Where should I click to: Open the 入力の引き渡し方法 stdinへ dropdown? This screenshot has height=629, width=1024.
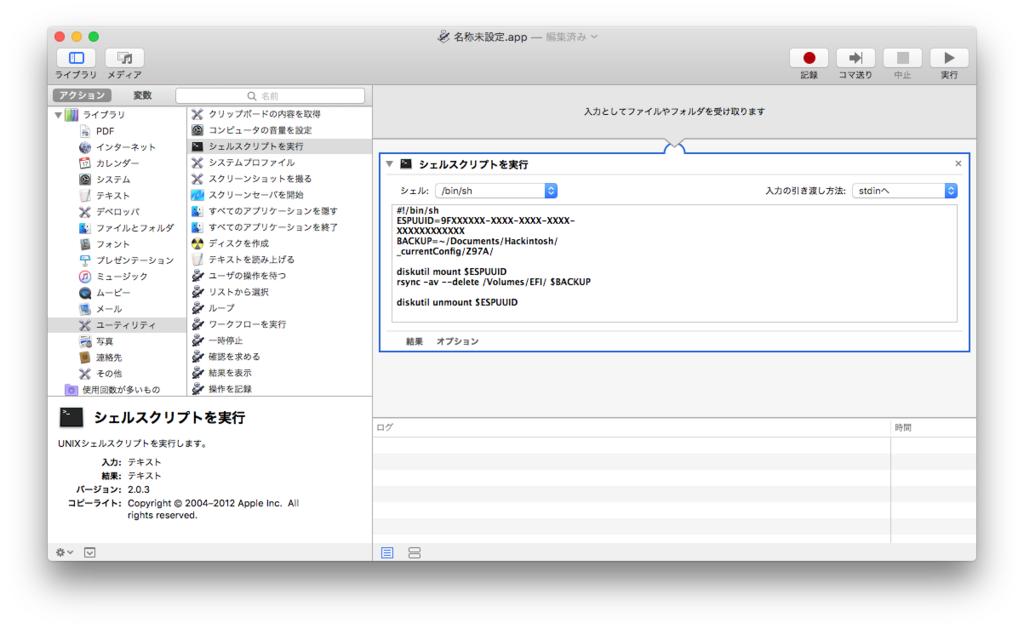pos(904,191)
